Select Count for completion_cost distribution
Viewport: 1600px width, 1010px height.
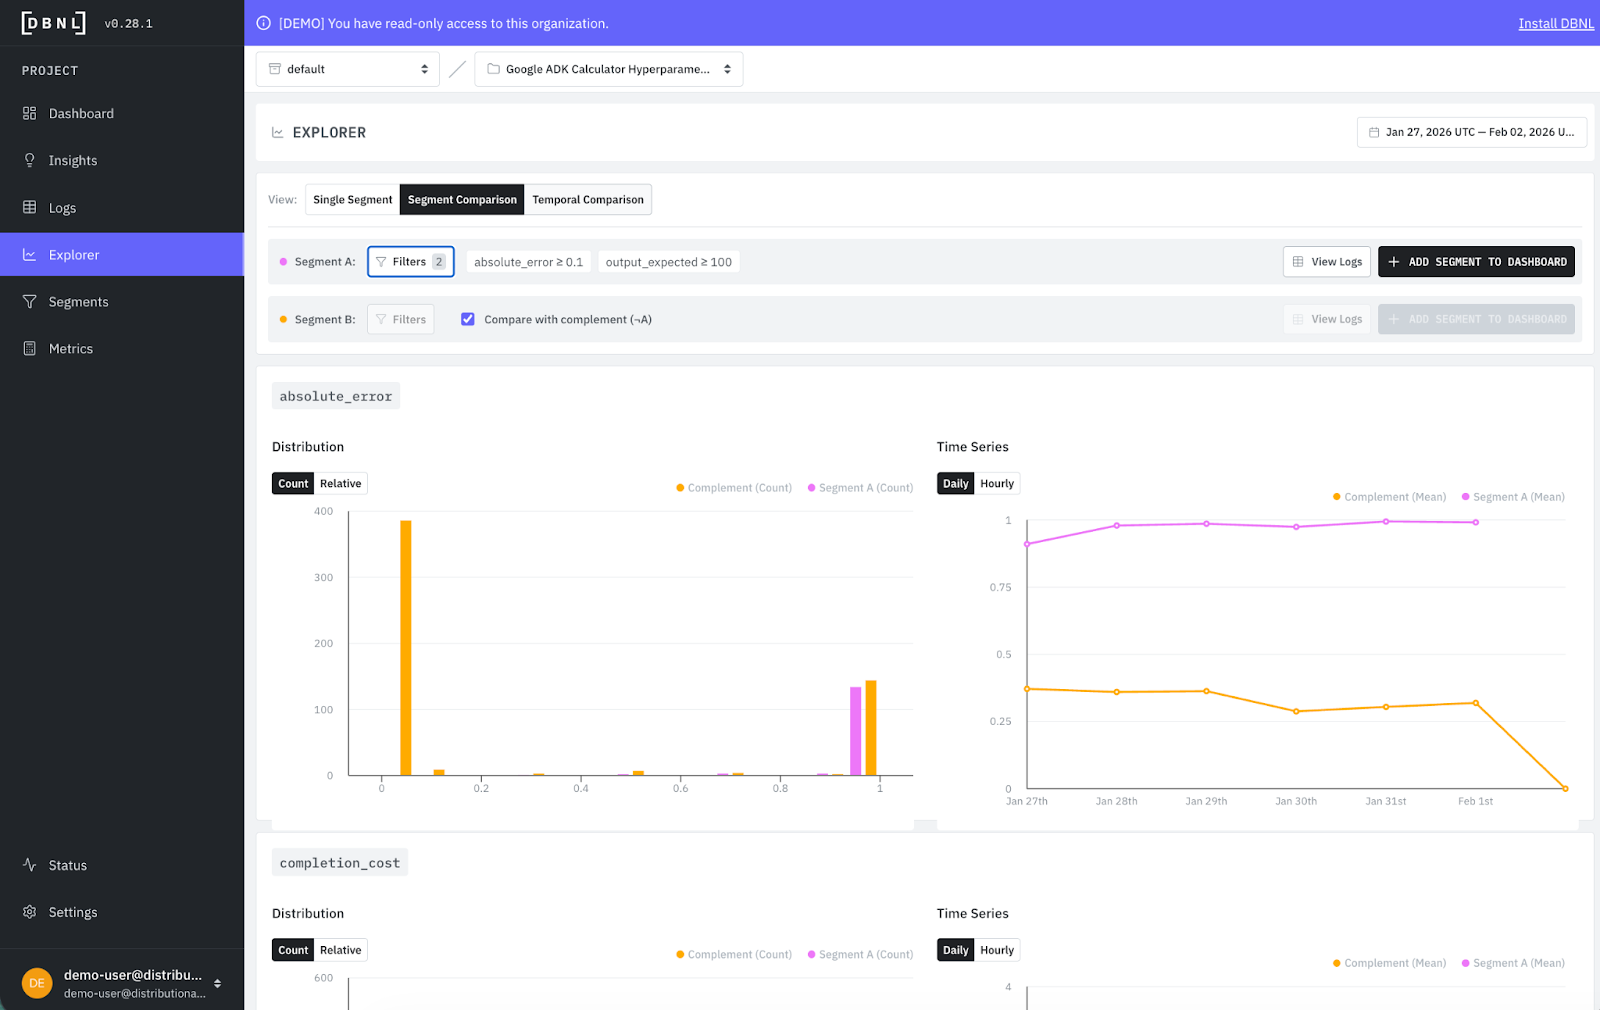coord(293,950)
